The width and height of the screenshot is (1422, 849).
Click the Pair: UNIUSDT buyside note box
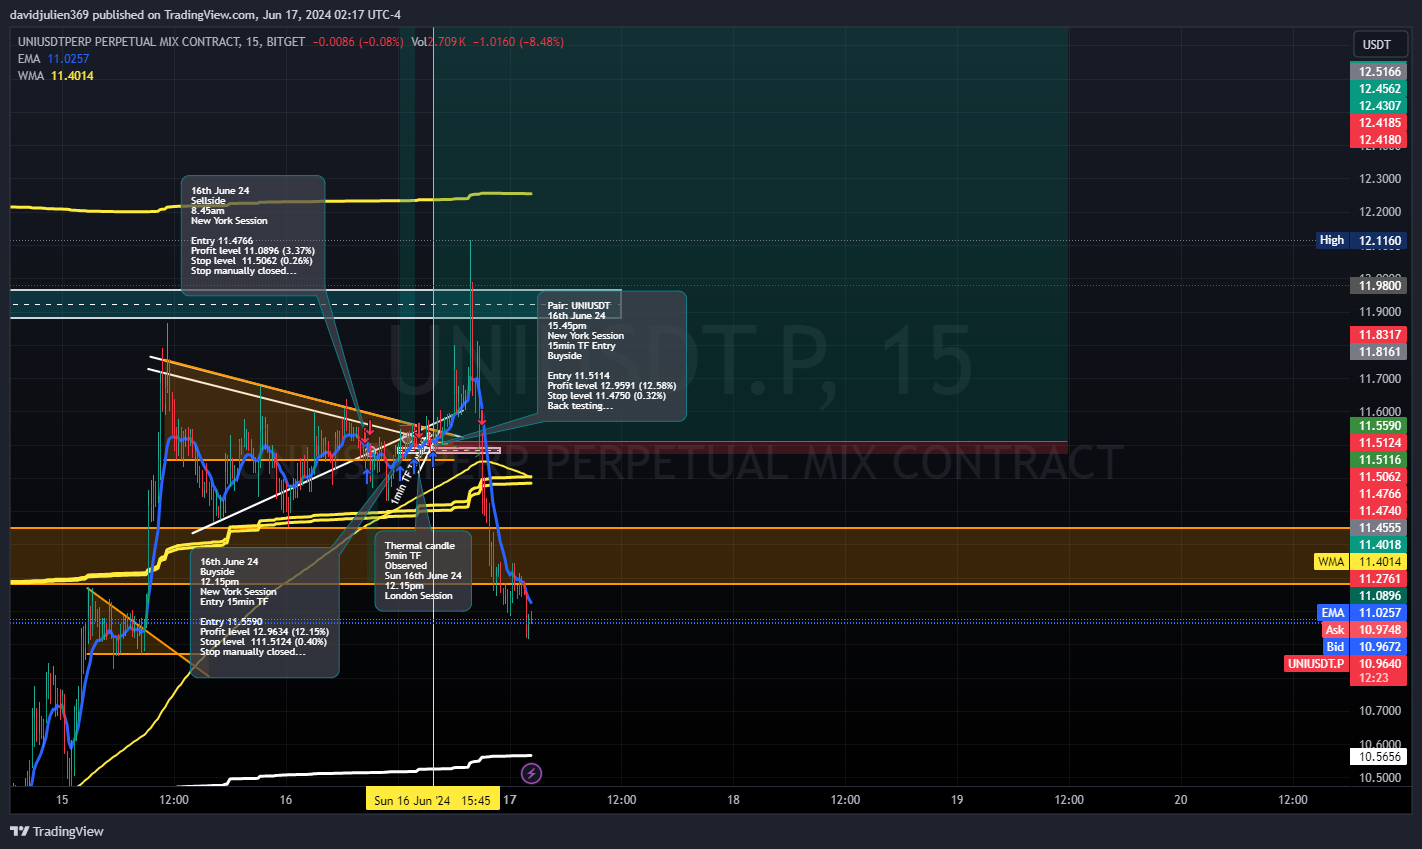(611, 356)
